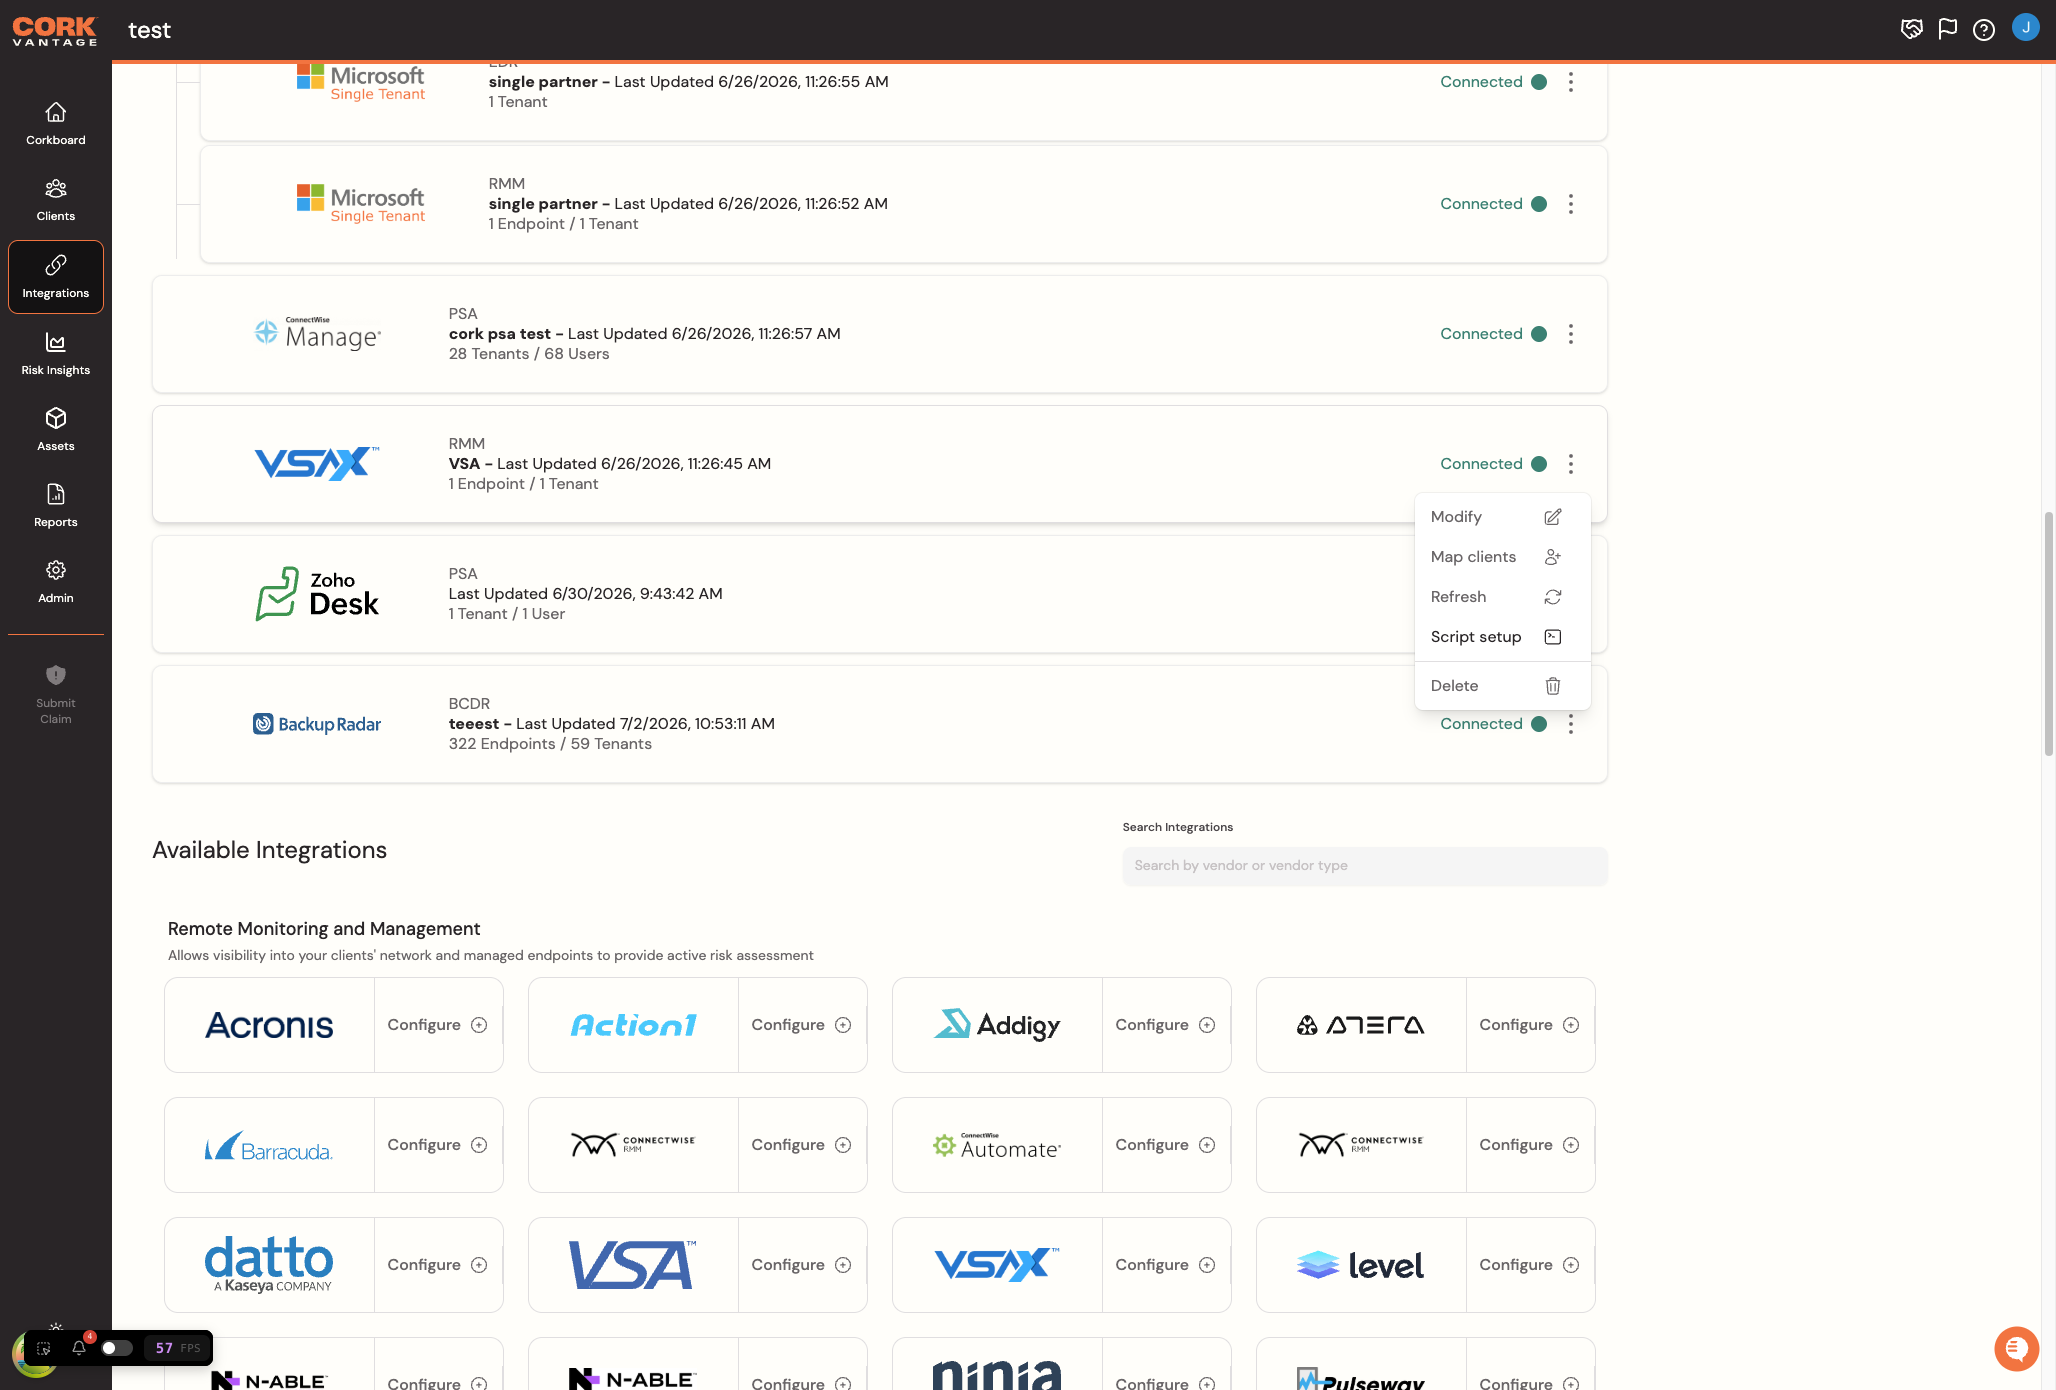Open the Corkboard sidebar icon
The image size is (2056, 1390).
point(56,124)
